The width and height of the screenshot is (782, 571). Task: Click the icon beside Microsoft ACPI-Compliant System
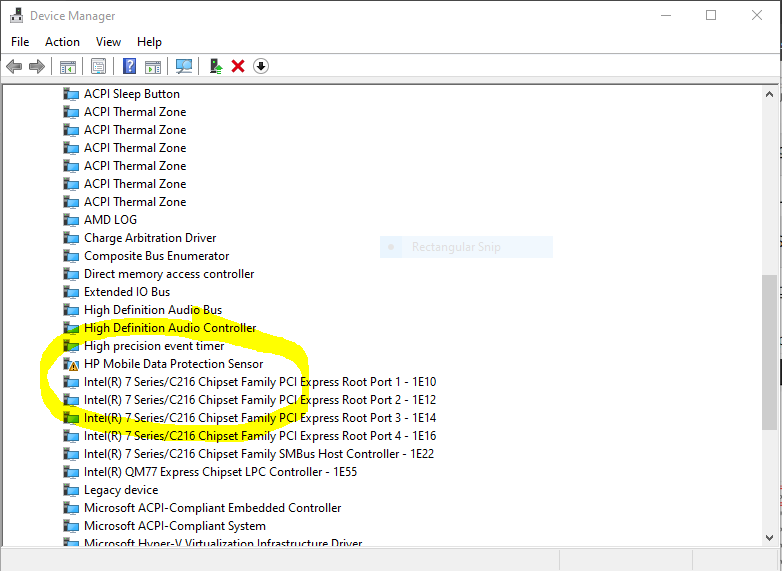click(71, 526)
